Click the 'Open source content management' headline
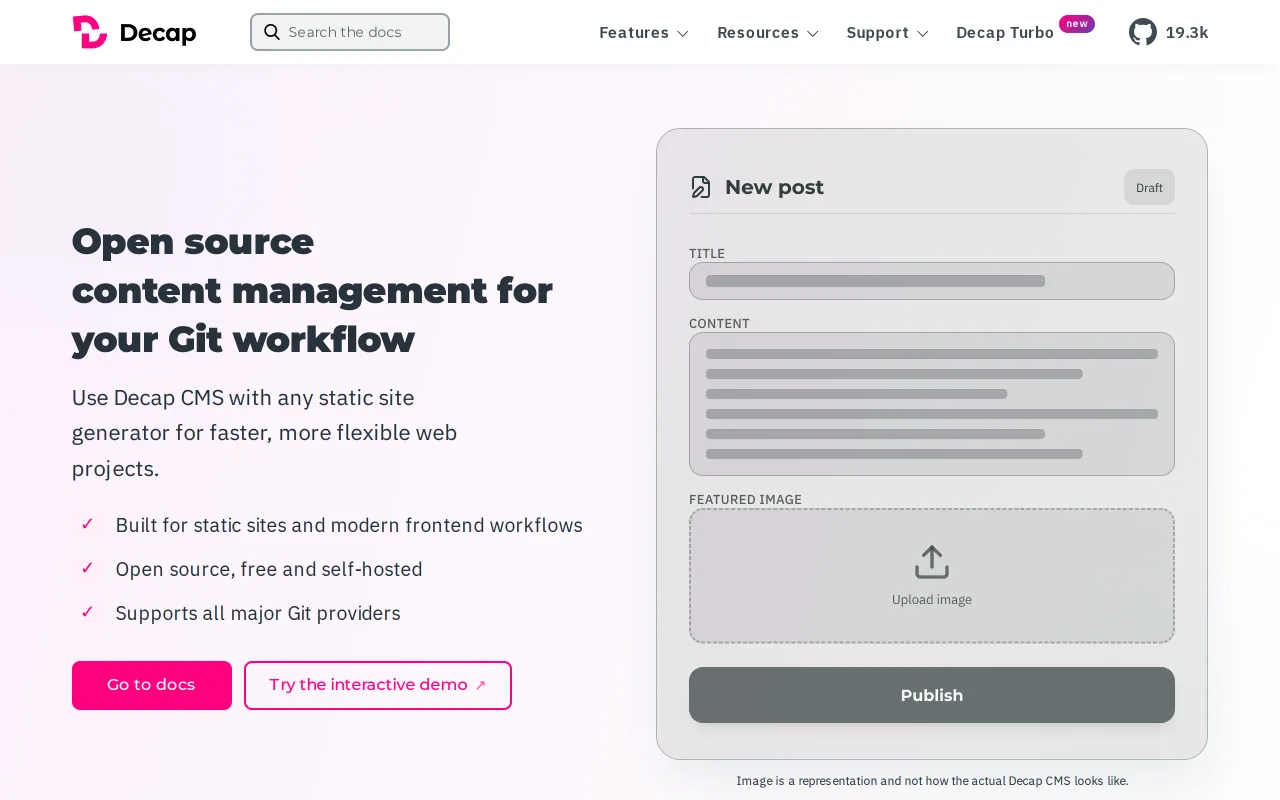Viewport: 1280px width, 800px height. pos(312,290)
